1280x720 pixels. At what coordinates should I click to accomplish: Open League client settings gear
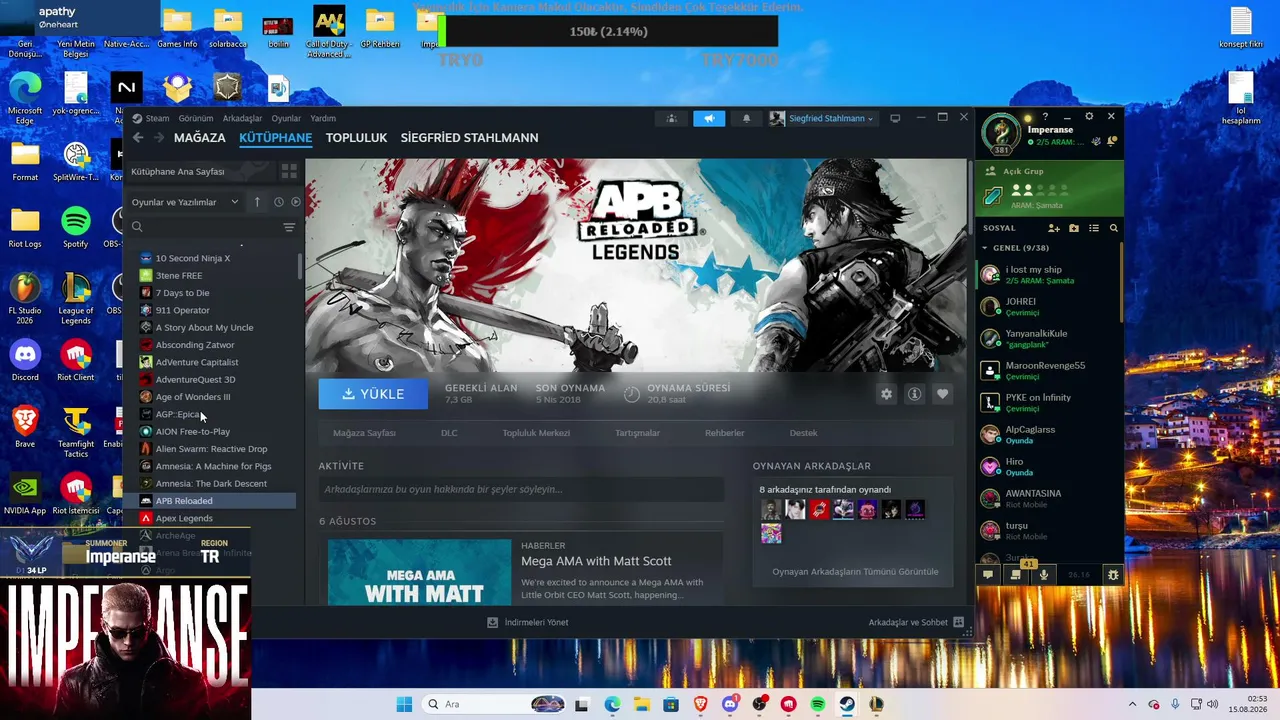click(x=1089, y=117)
